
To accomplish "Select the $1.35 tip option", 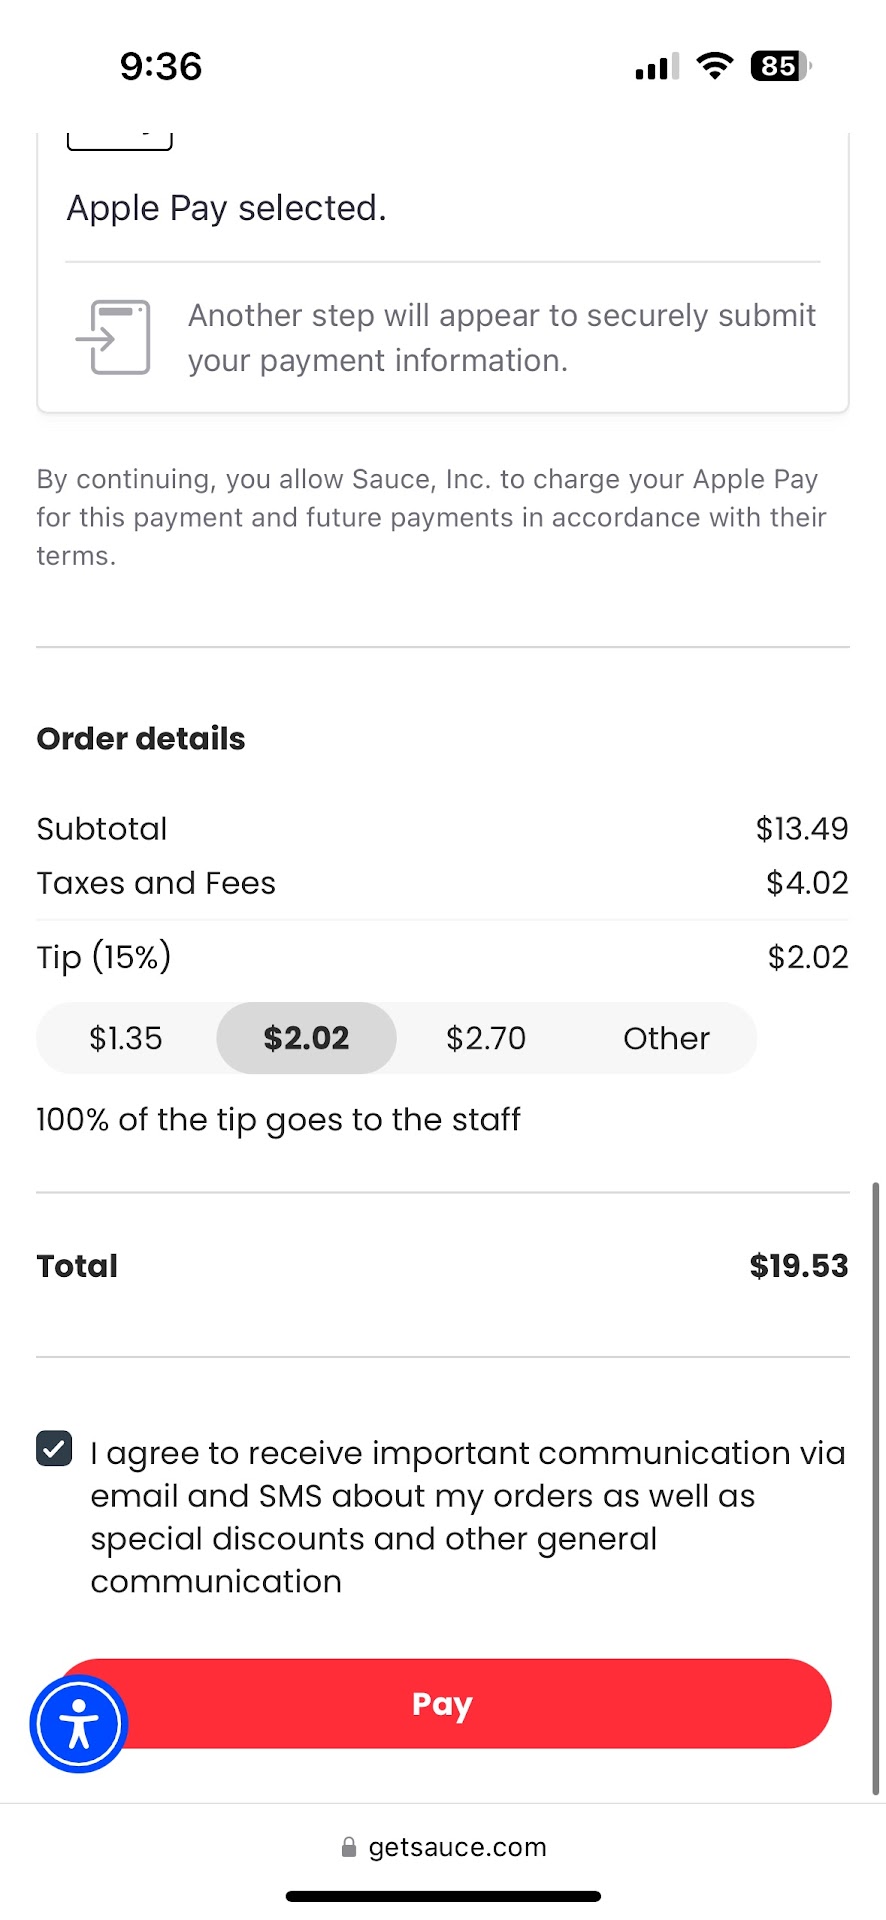I will pyautogui.click(x=126, y=1038).
